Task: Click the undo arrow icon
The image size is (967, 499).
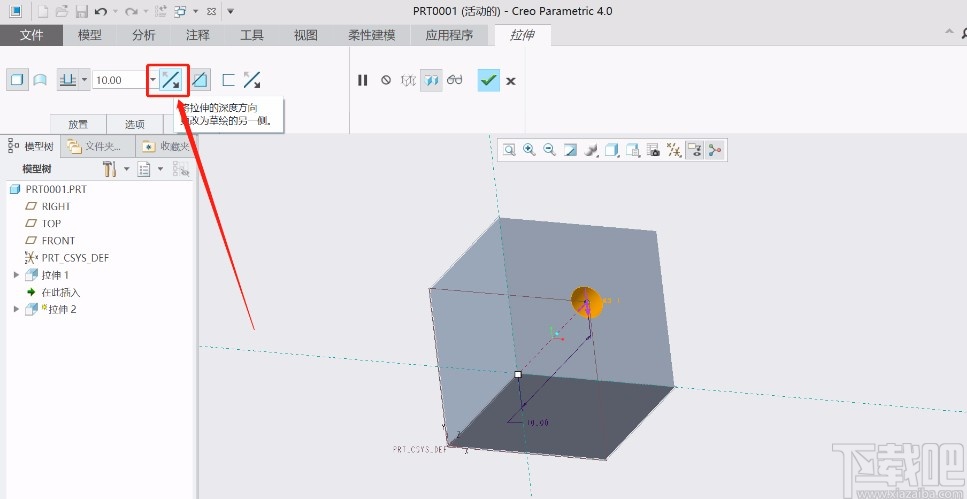Action: 101,11
